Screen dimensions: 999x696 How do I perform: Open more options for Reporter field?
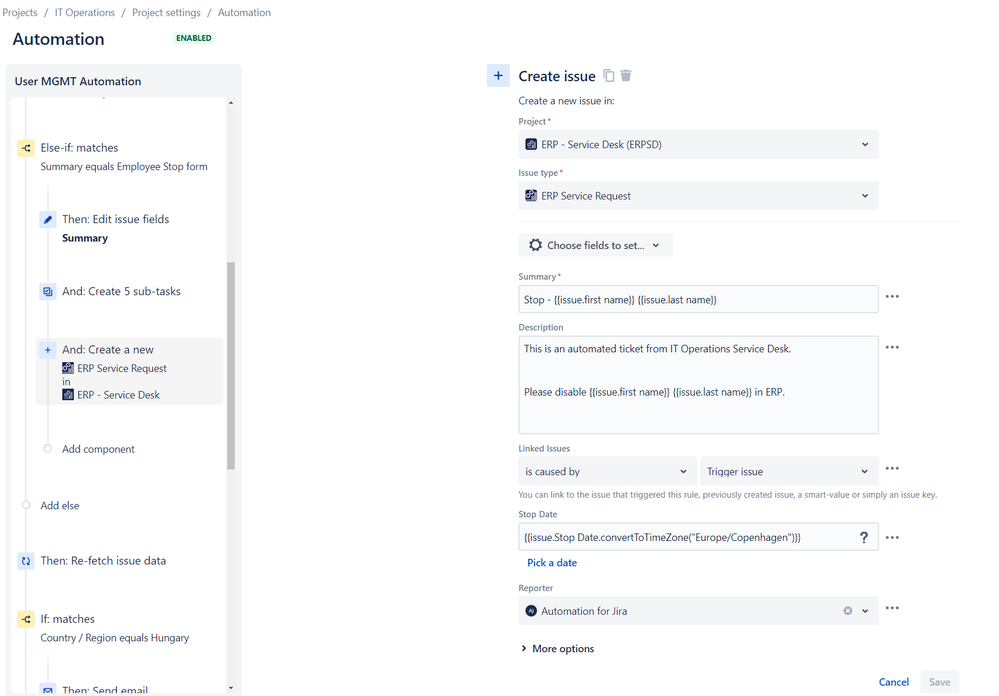pos(892,608)
